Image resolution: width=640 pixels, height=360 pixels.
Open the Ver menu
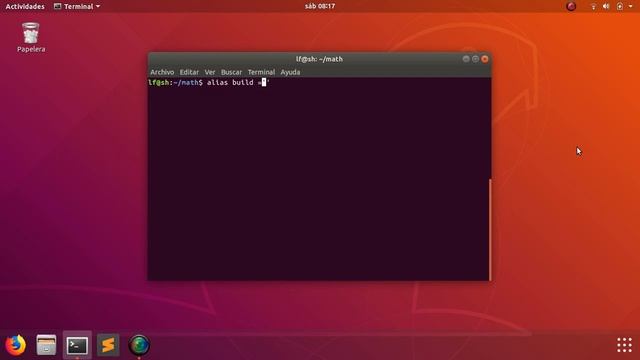(210, 72)
